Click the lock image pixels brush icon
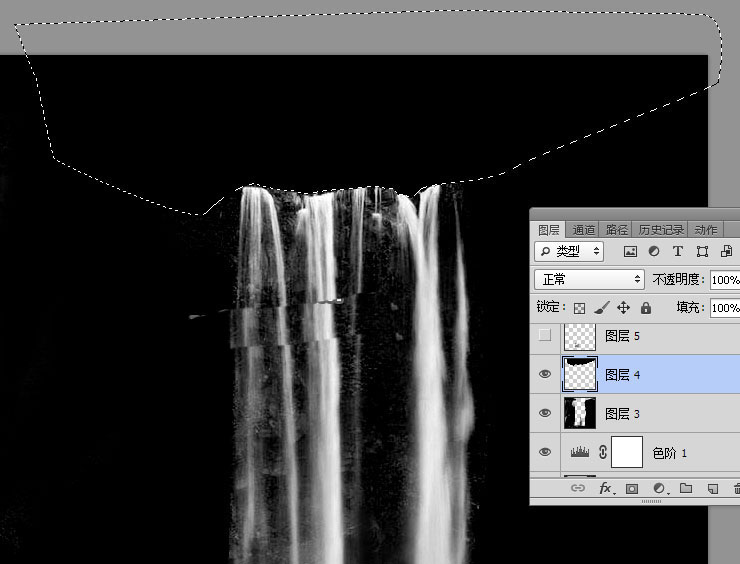 (x=601, y=308)
